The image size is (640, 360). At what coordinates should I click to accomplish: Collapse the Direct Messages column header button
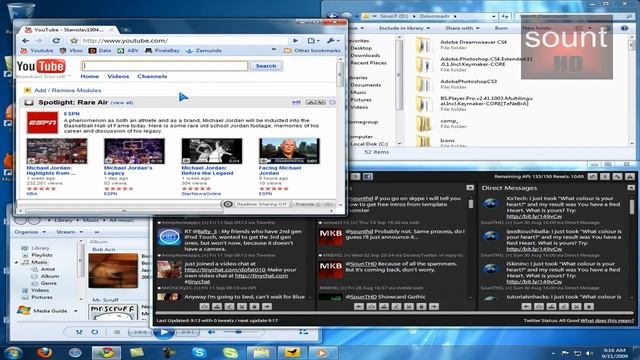point(630,188)
